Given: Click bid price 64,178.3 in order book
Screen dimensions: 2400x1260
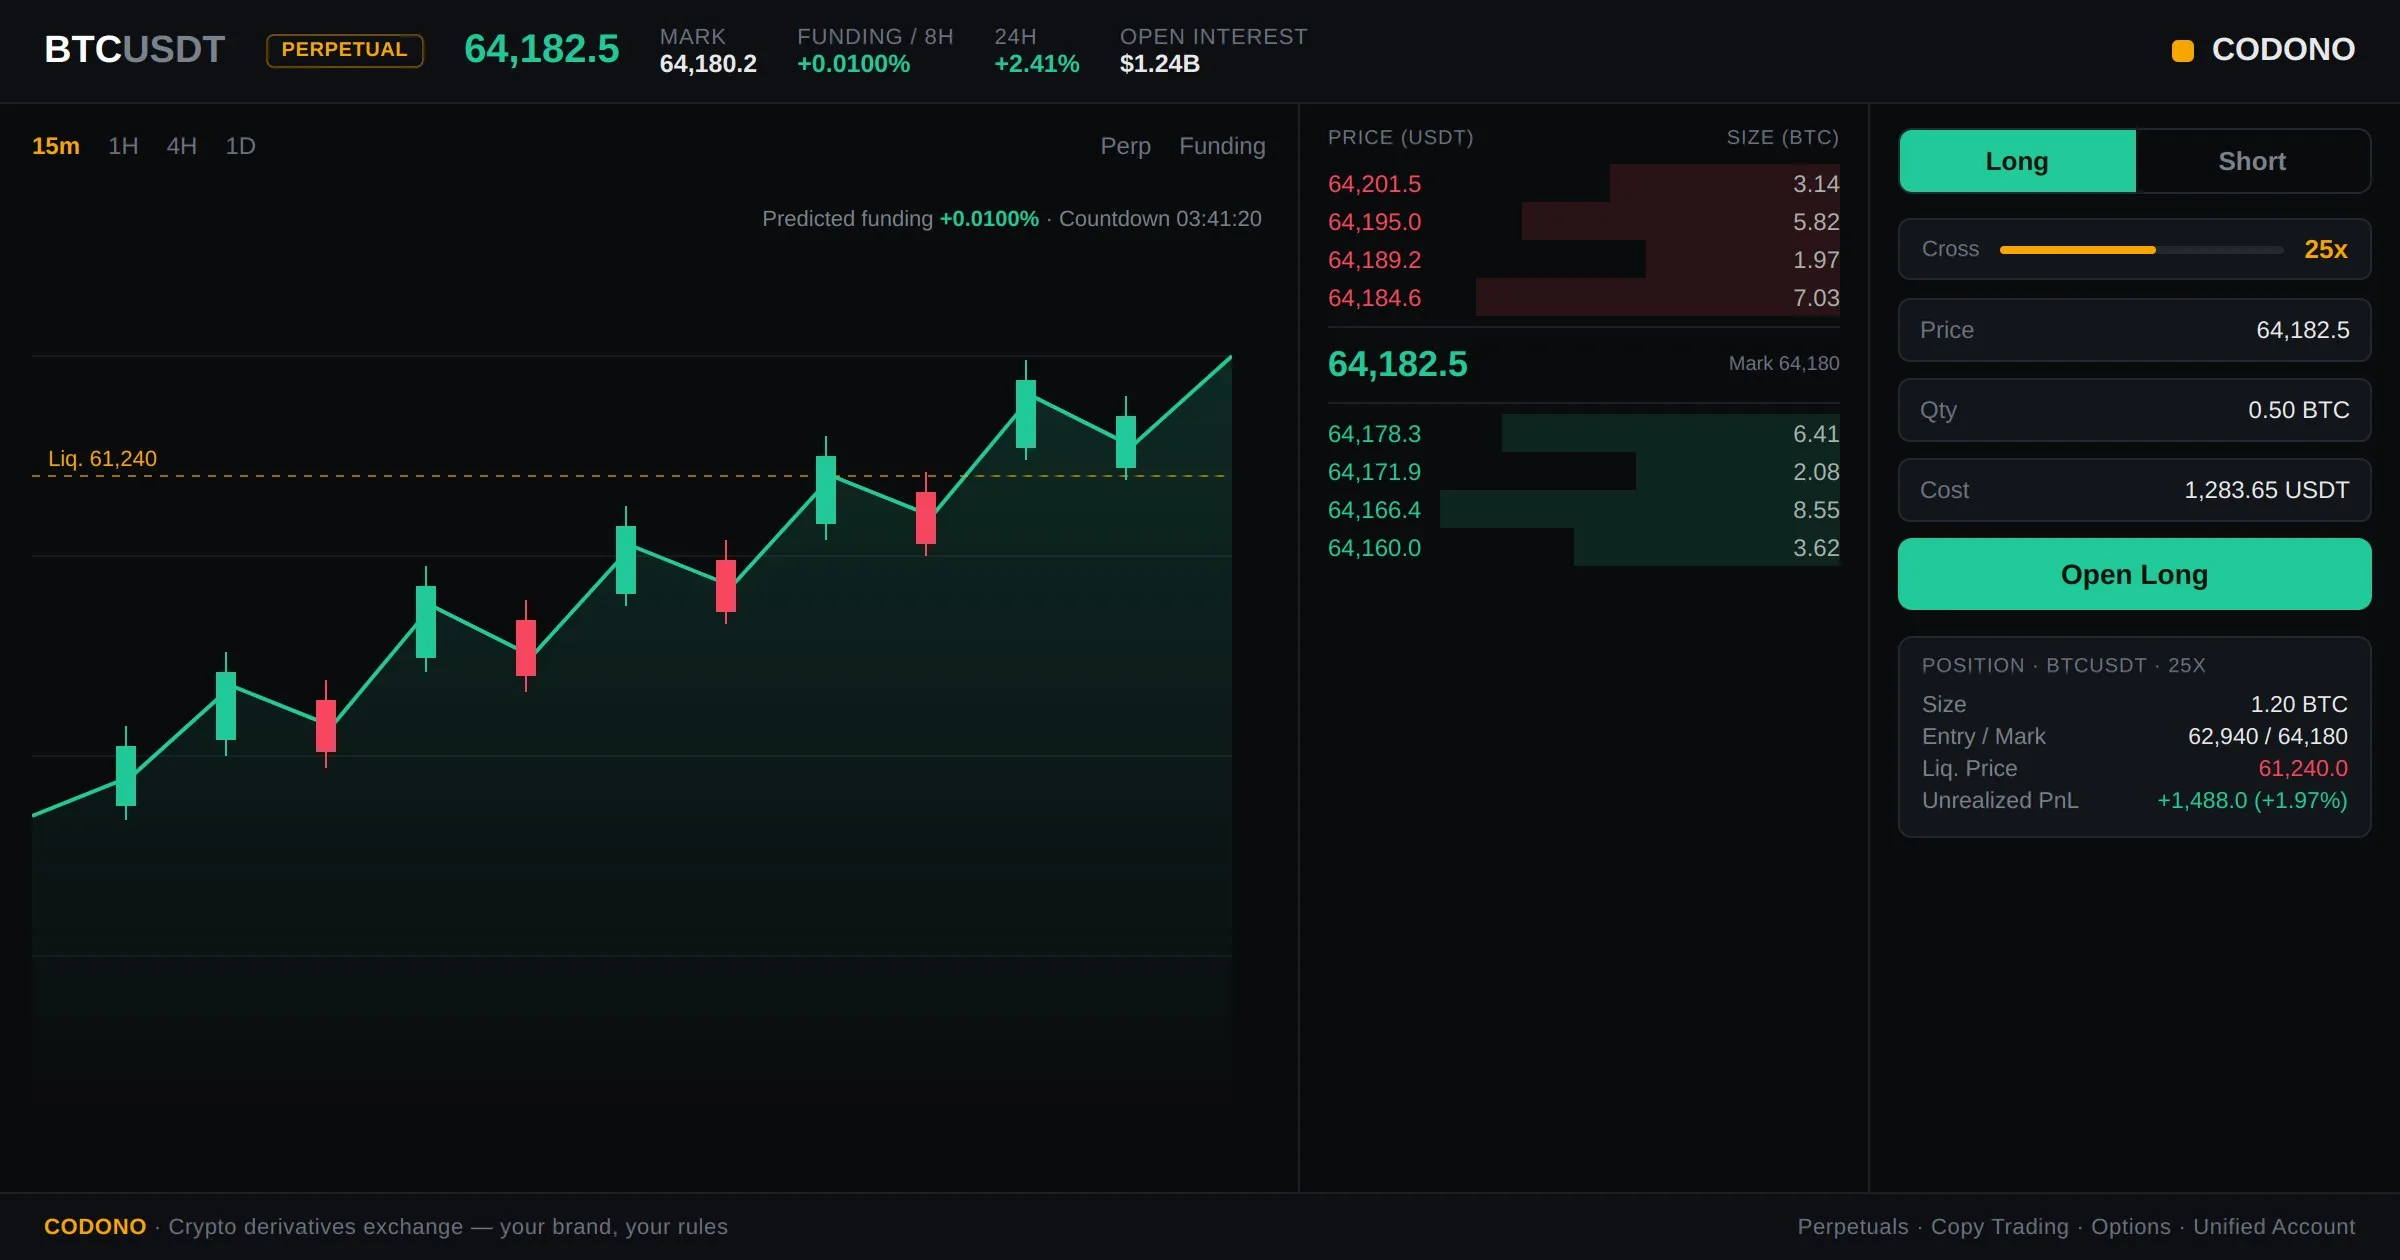Looking at the screenshot, I should click(1374, 434).
